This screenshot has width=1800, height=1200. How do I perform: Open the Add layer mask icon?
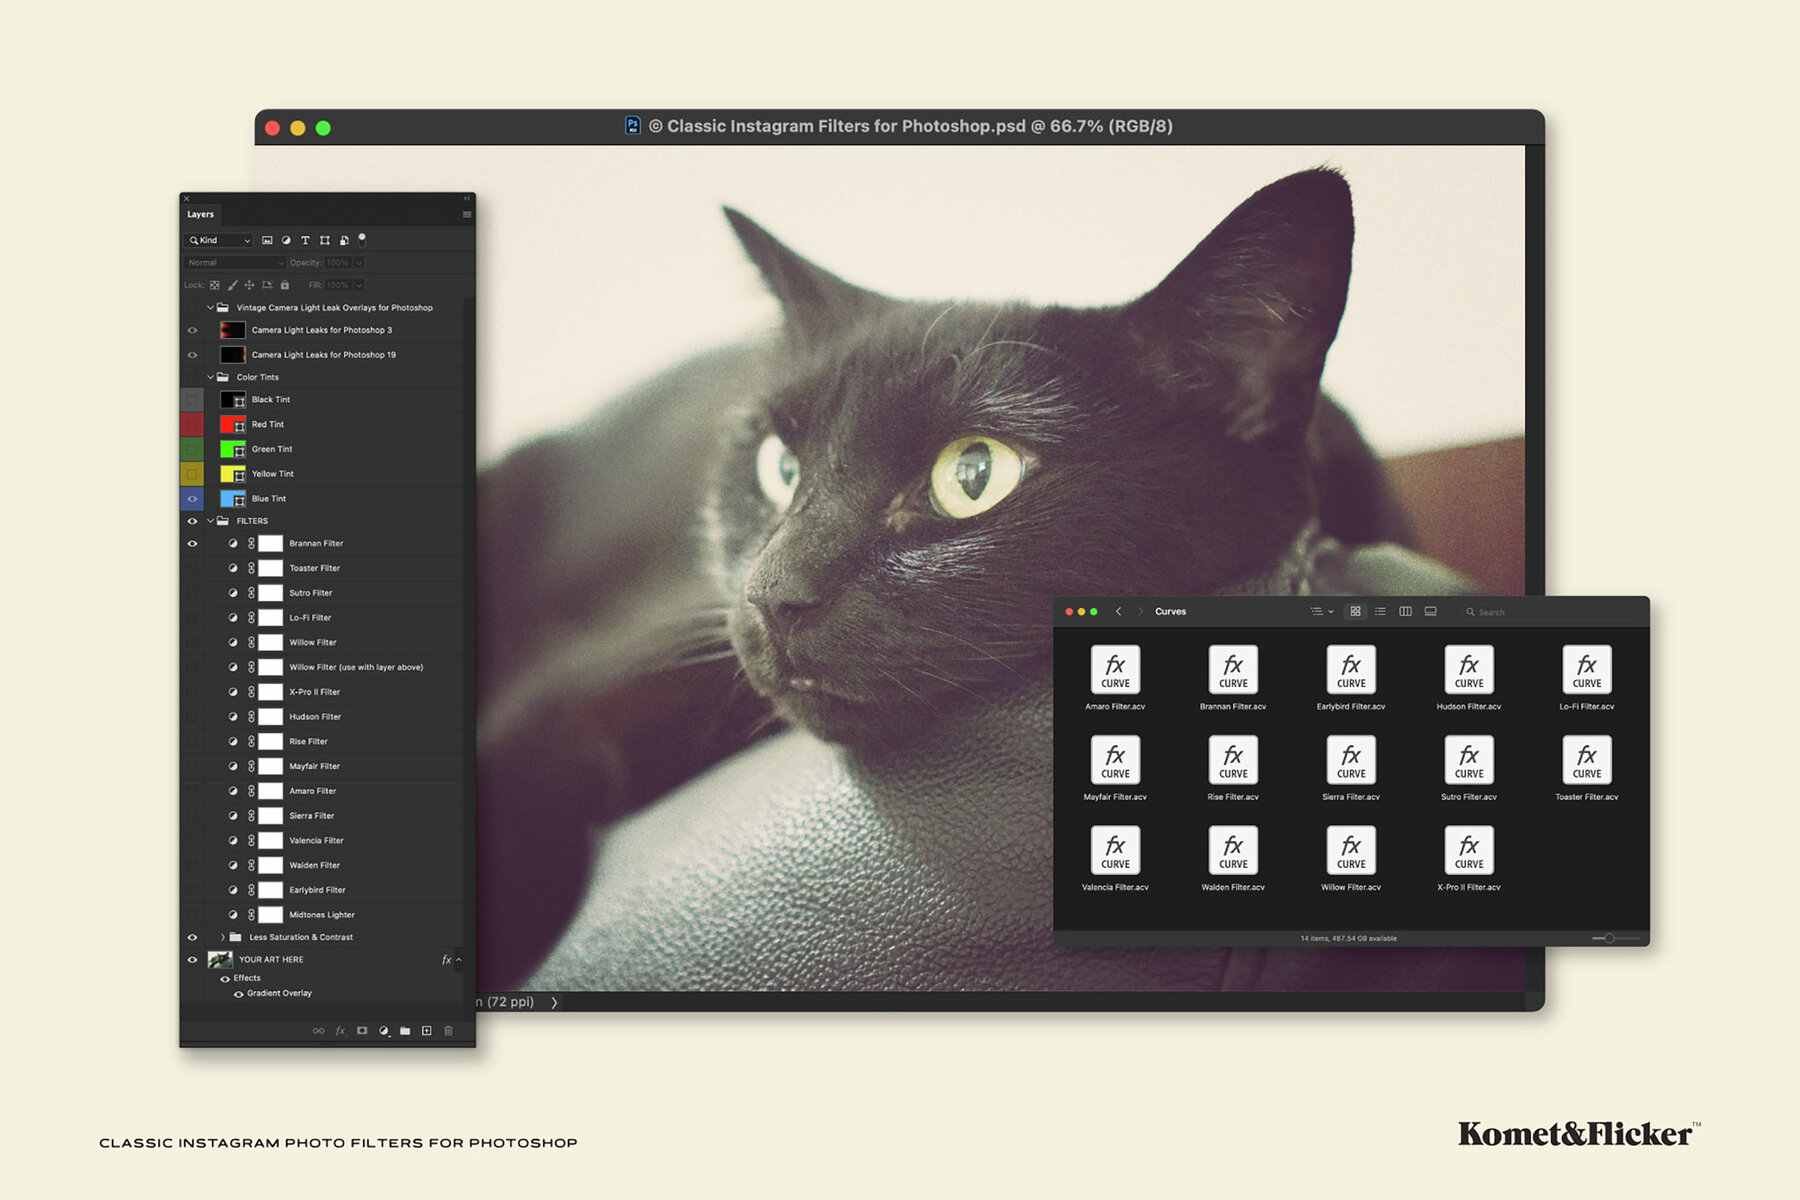(363, 1031)
